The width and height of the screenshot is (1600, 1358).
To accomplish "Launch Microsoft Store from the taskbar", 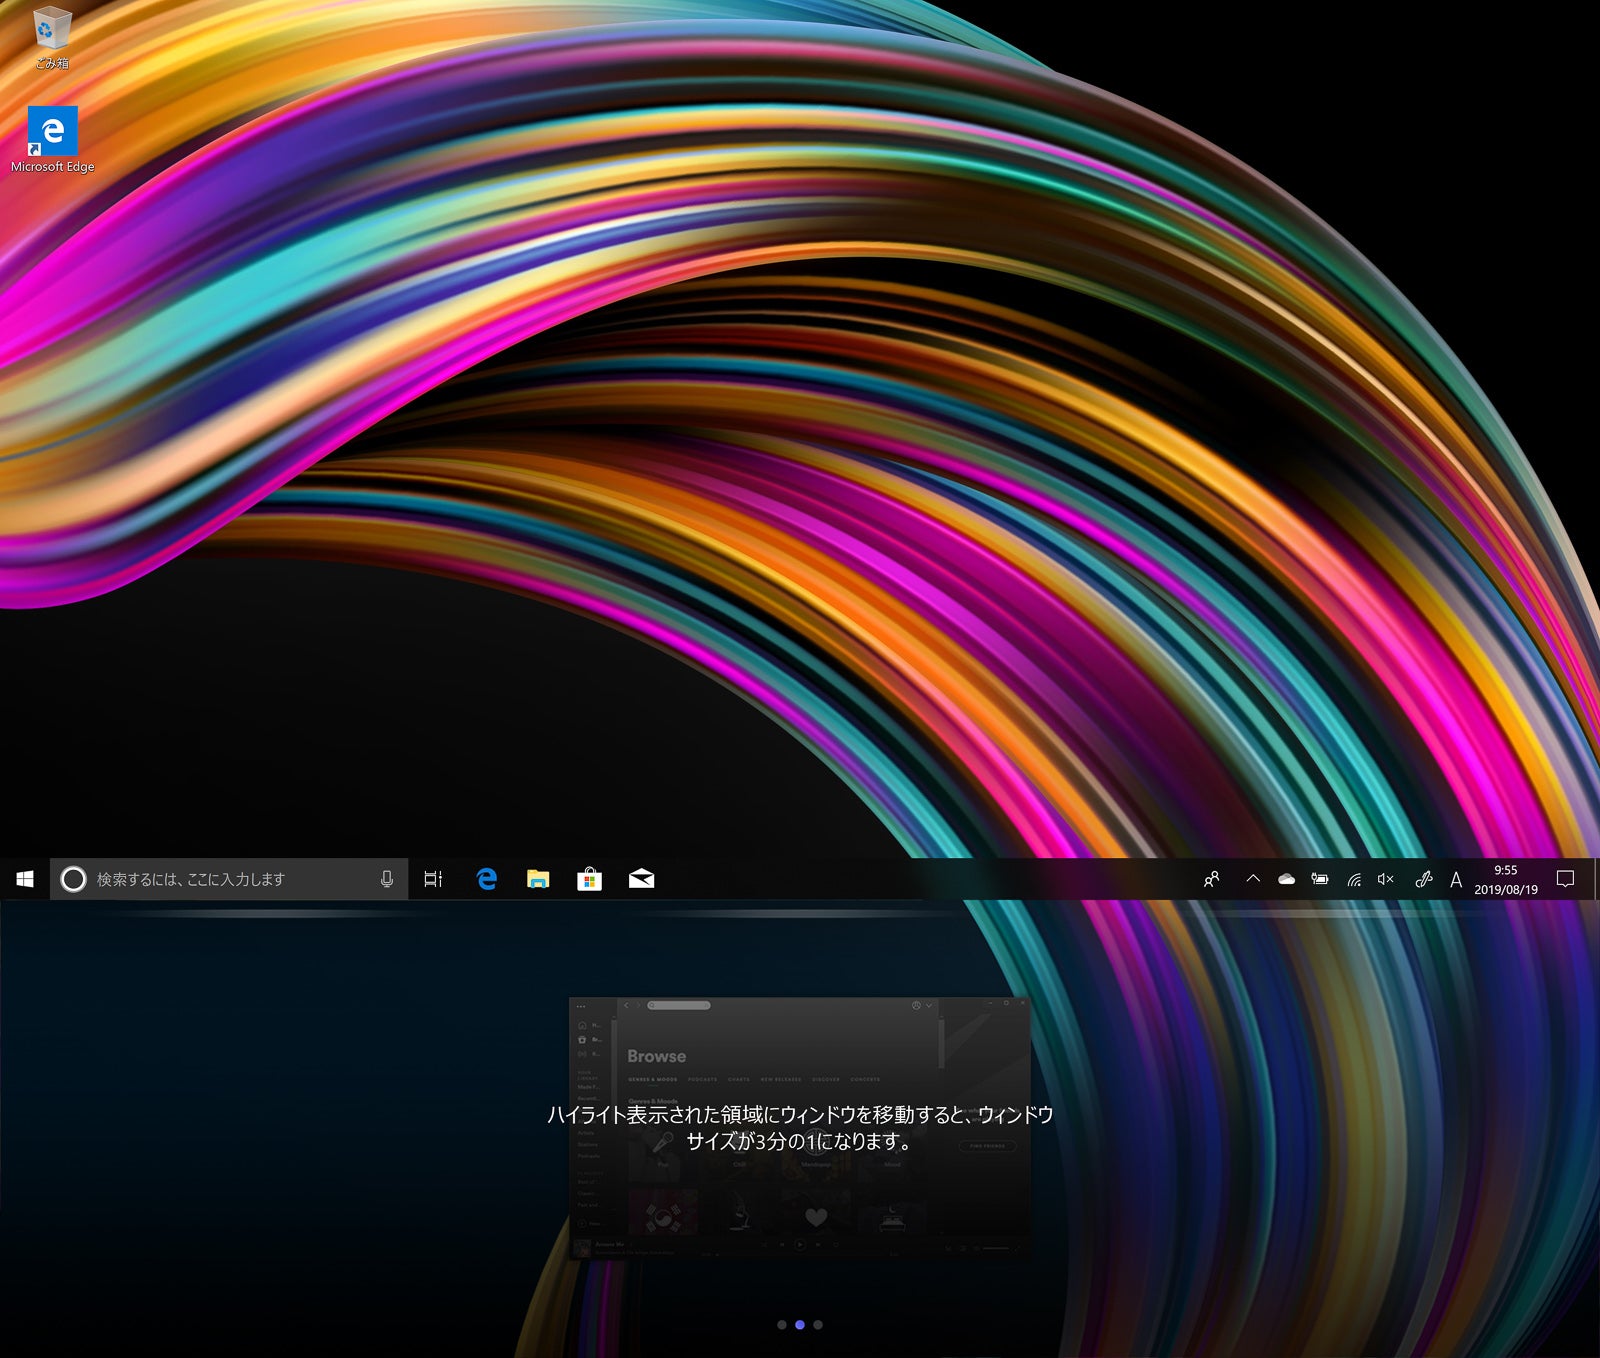I will 590,879.
